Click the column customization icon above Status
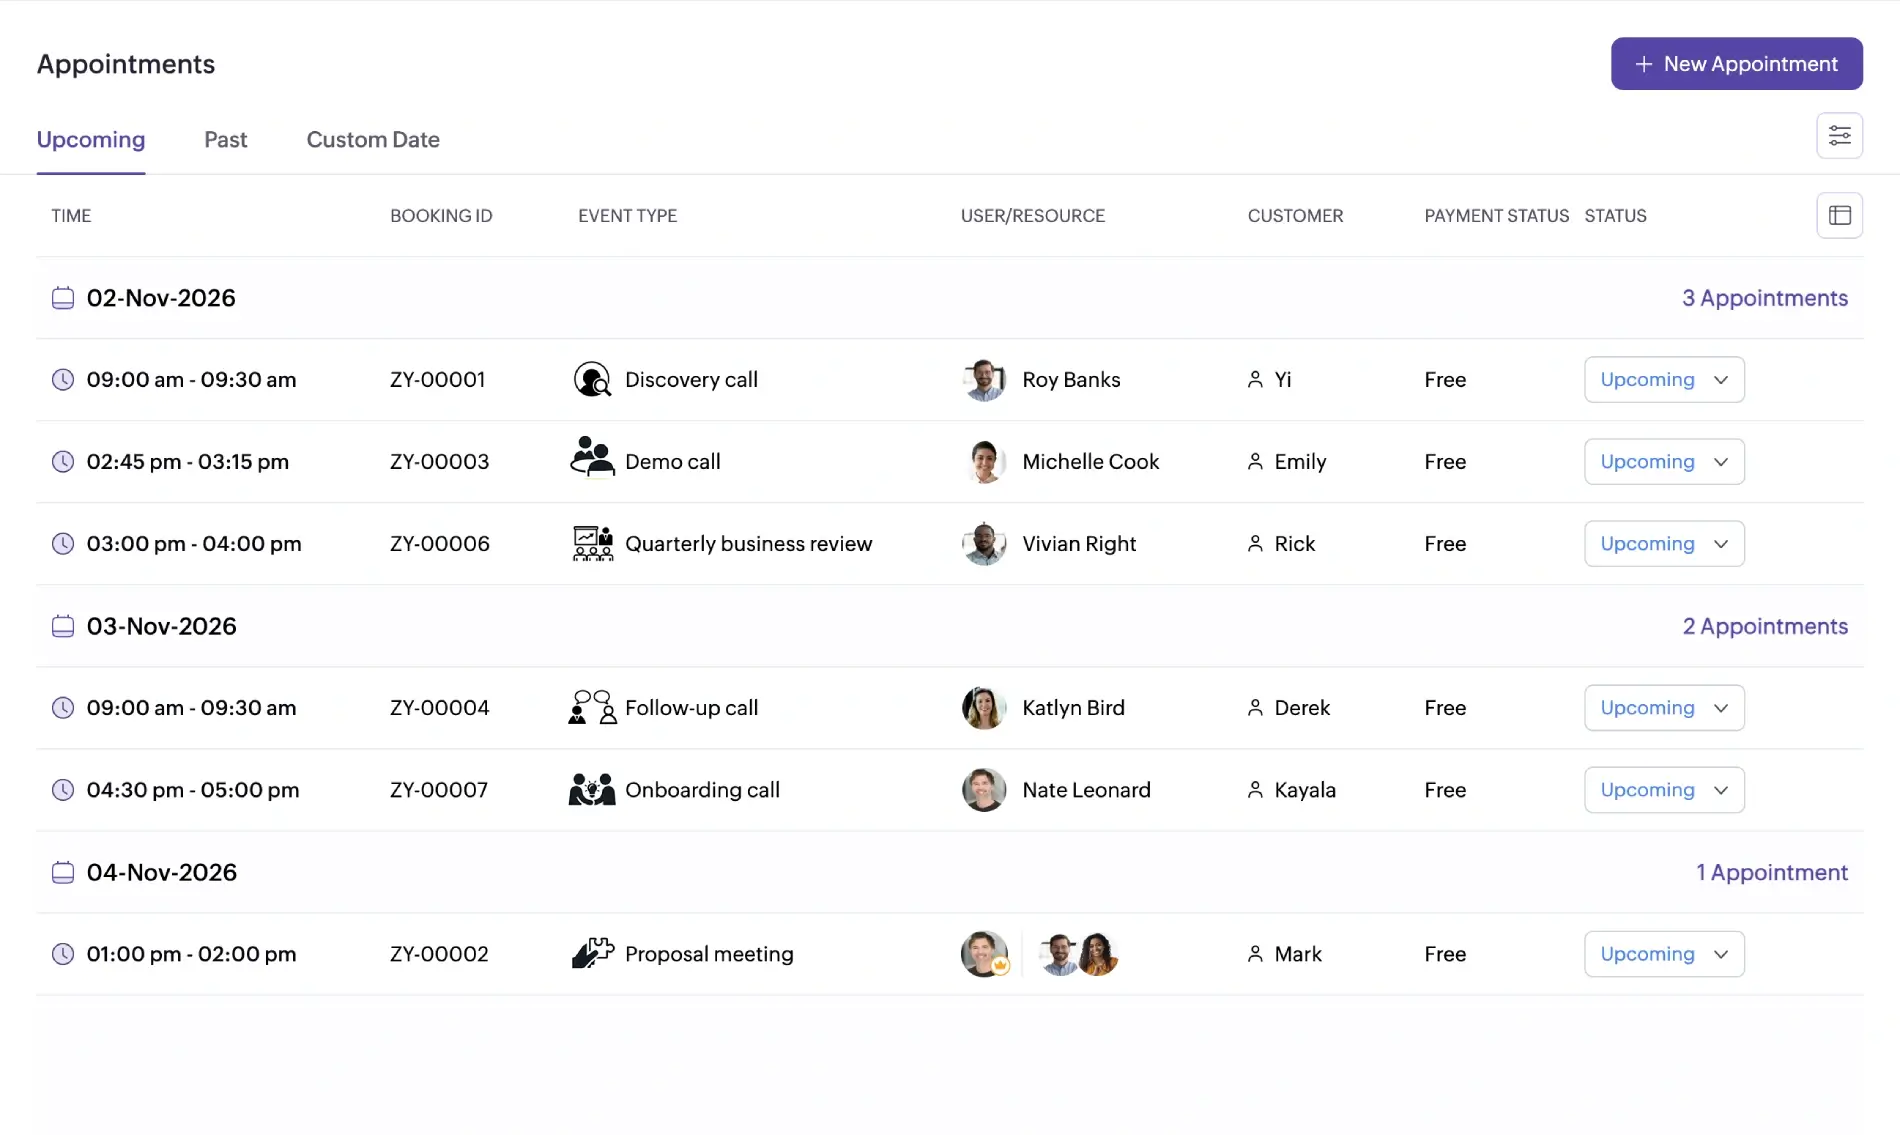This screenshot has width=1900, height=1135. [x=1839, y=215]
